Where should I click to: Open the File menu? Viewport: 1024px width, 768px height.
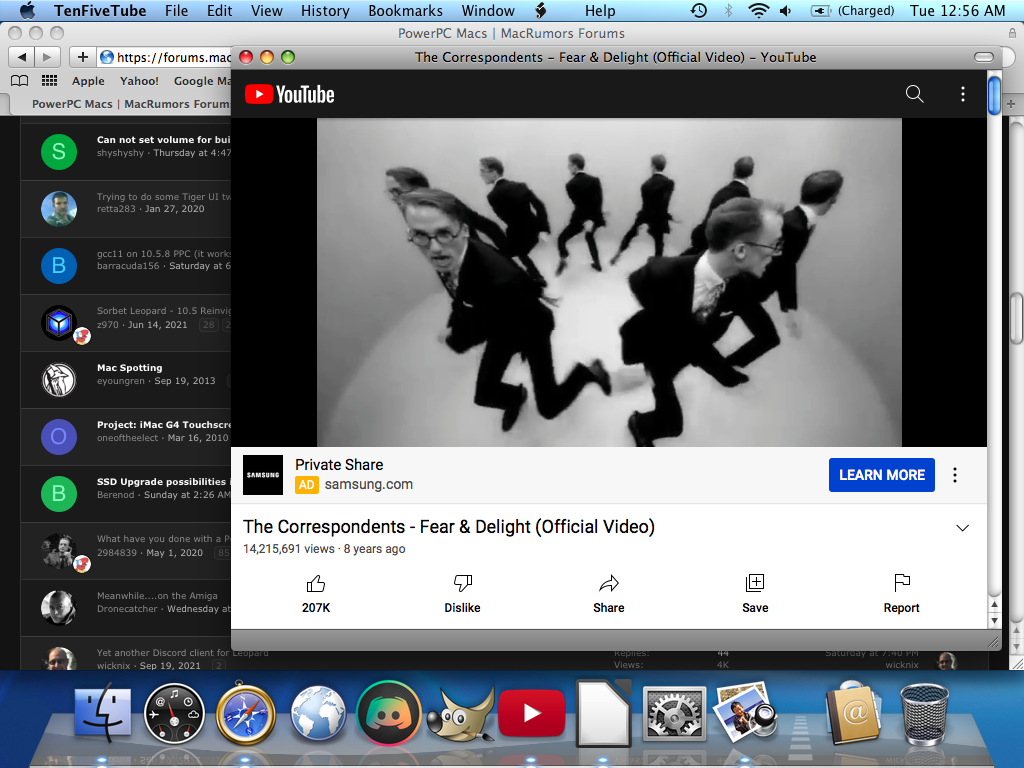pos(176,10)
